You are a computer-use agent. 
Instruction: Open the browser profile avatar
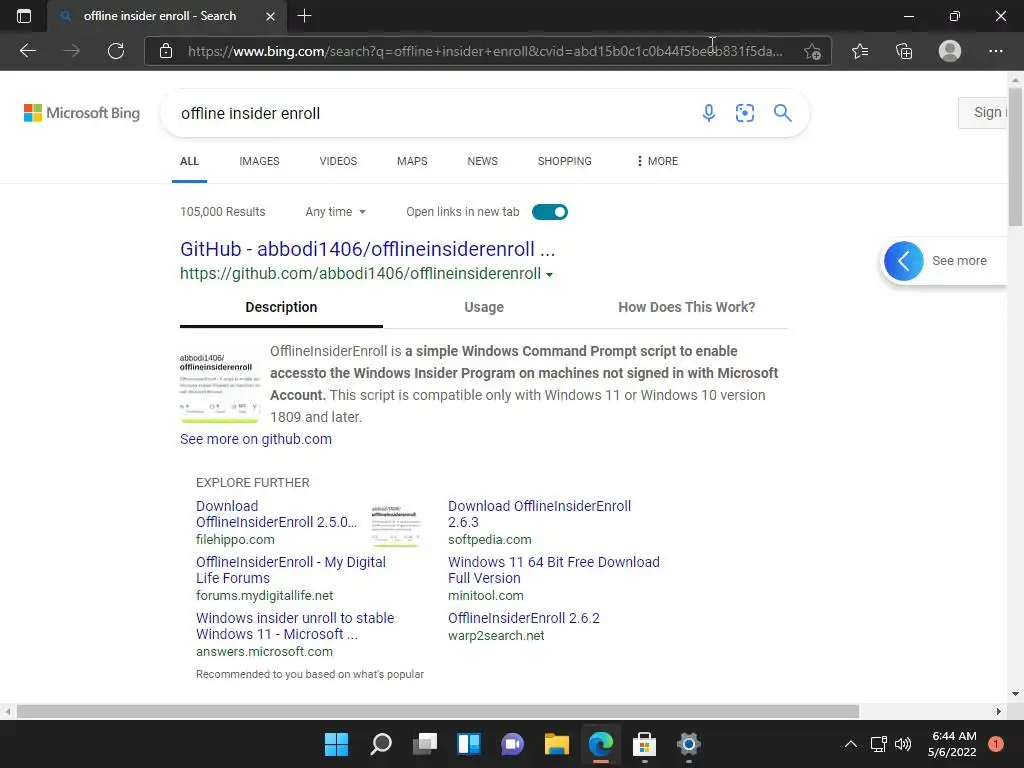click(x=950, y=51)
